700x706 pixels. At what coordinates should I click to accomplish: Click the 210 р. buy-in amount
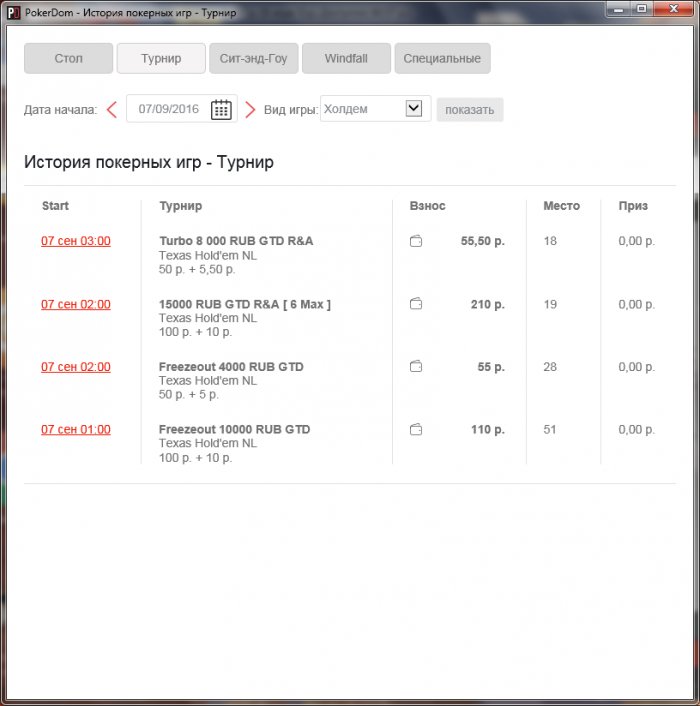pos(488,305)
